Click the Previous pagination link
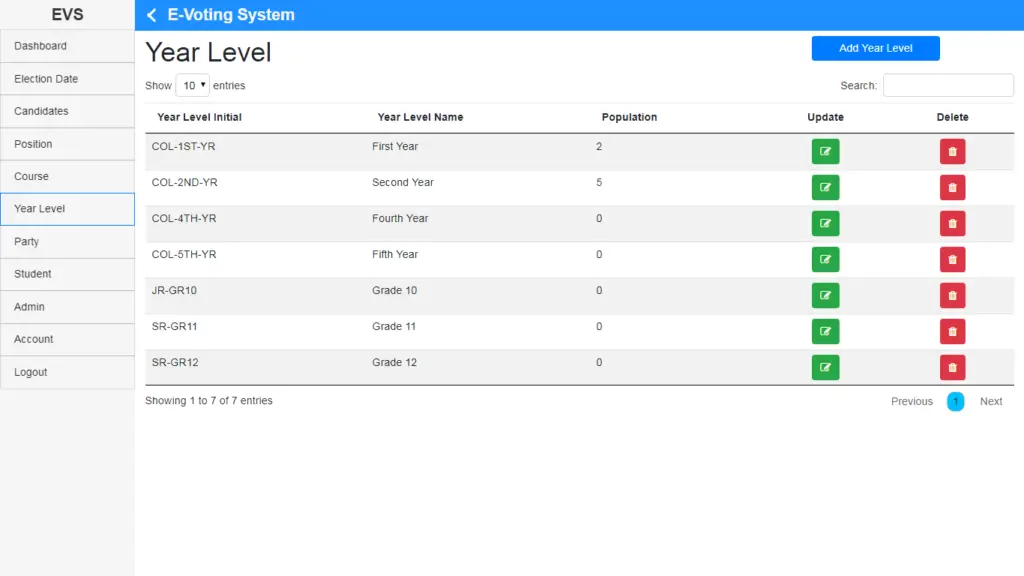Viewport: 1024px width, 576px height. (911, 401)
